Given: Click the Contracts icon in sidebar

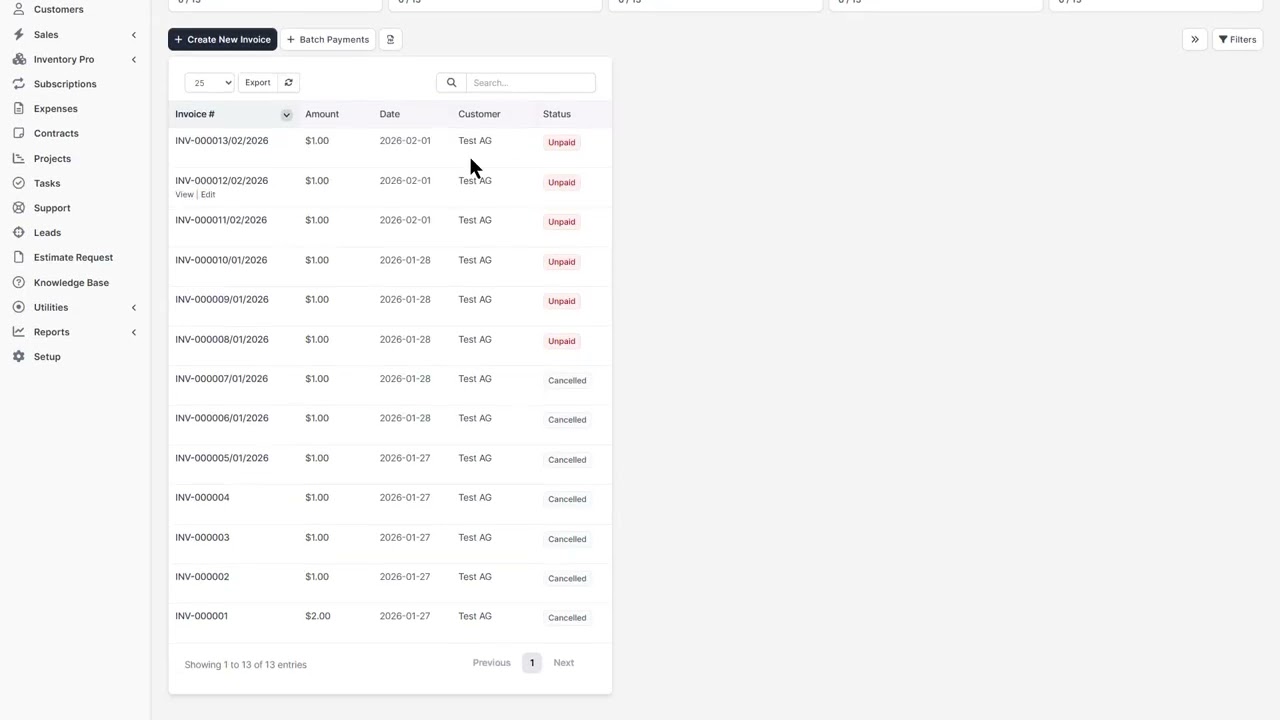Looking at the screenshot, I should coord(18,133).
